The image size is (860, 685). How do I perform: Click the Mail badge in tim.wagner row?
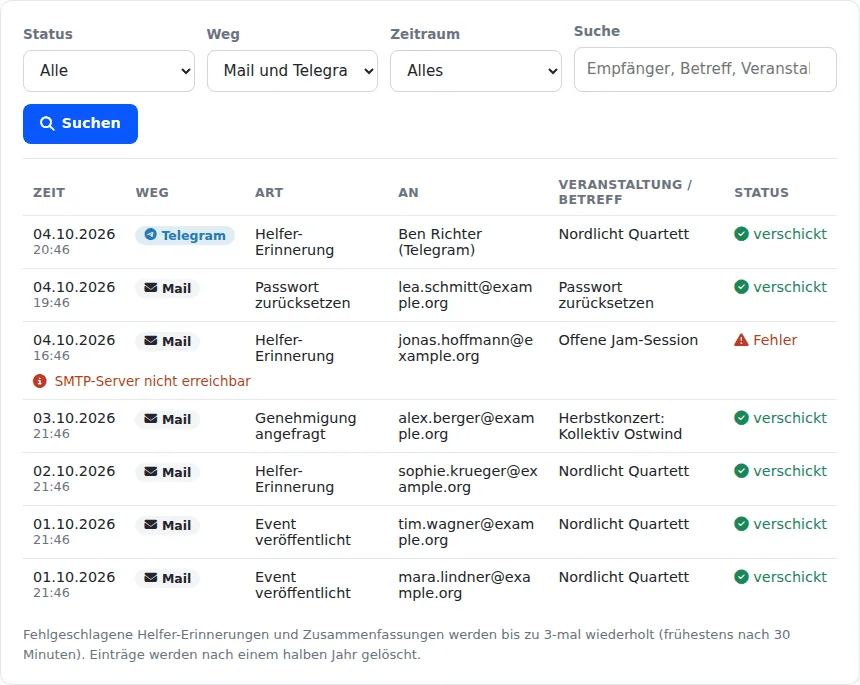click(x=167, y=525)
